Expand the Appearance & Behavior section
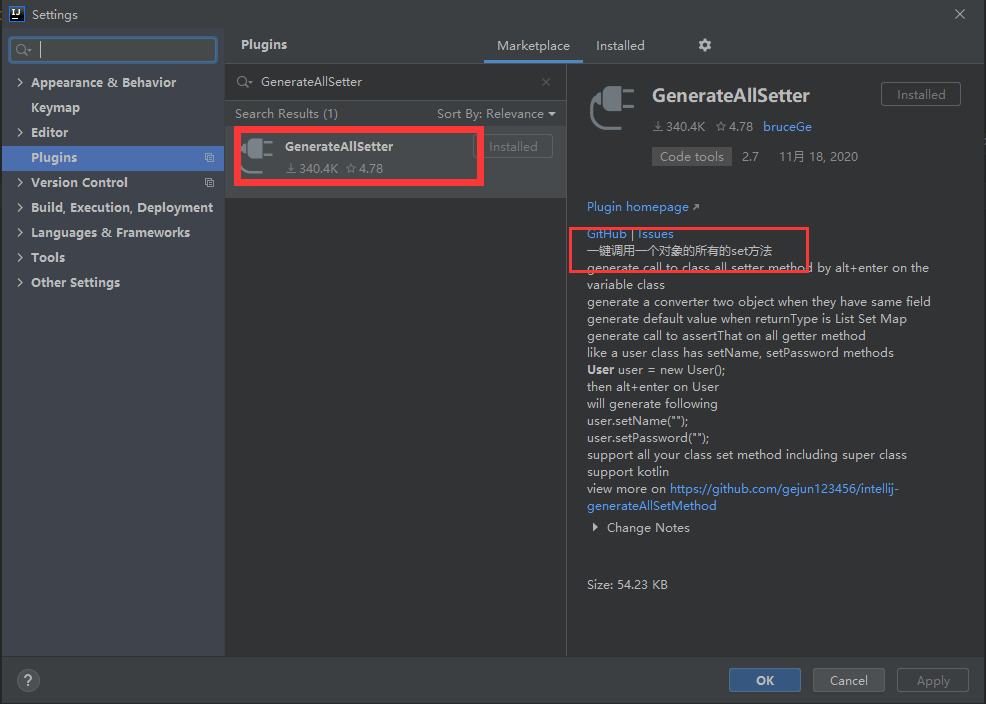986x704 pixels. click(20, 82)
